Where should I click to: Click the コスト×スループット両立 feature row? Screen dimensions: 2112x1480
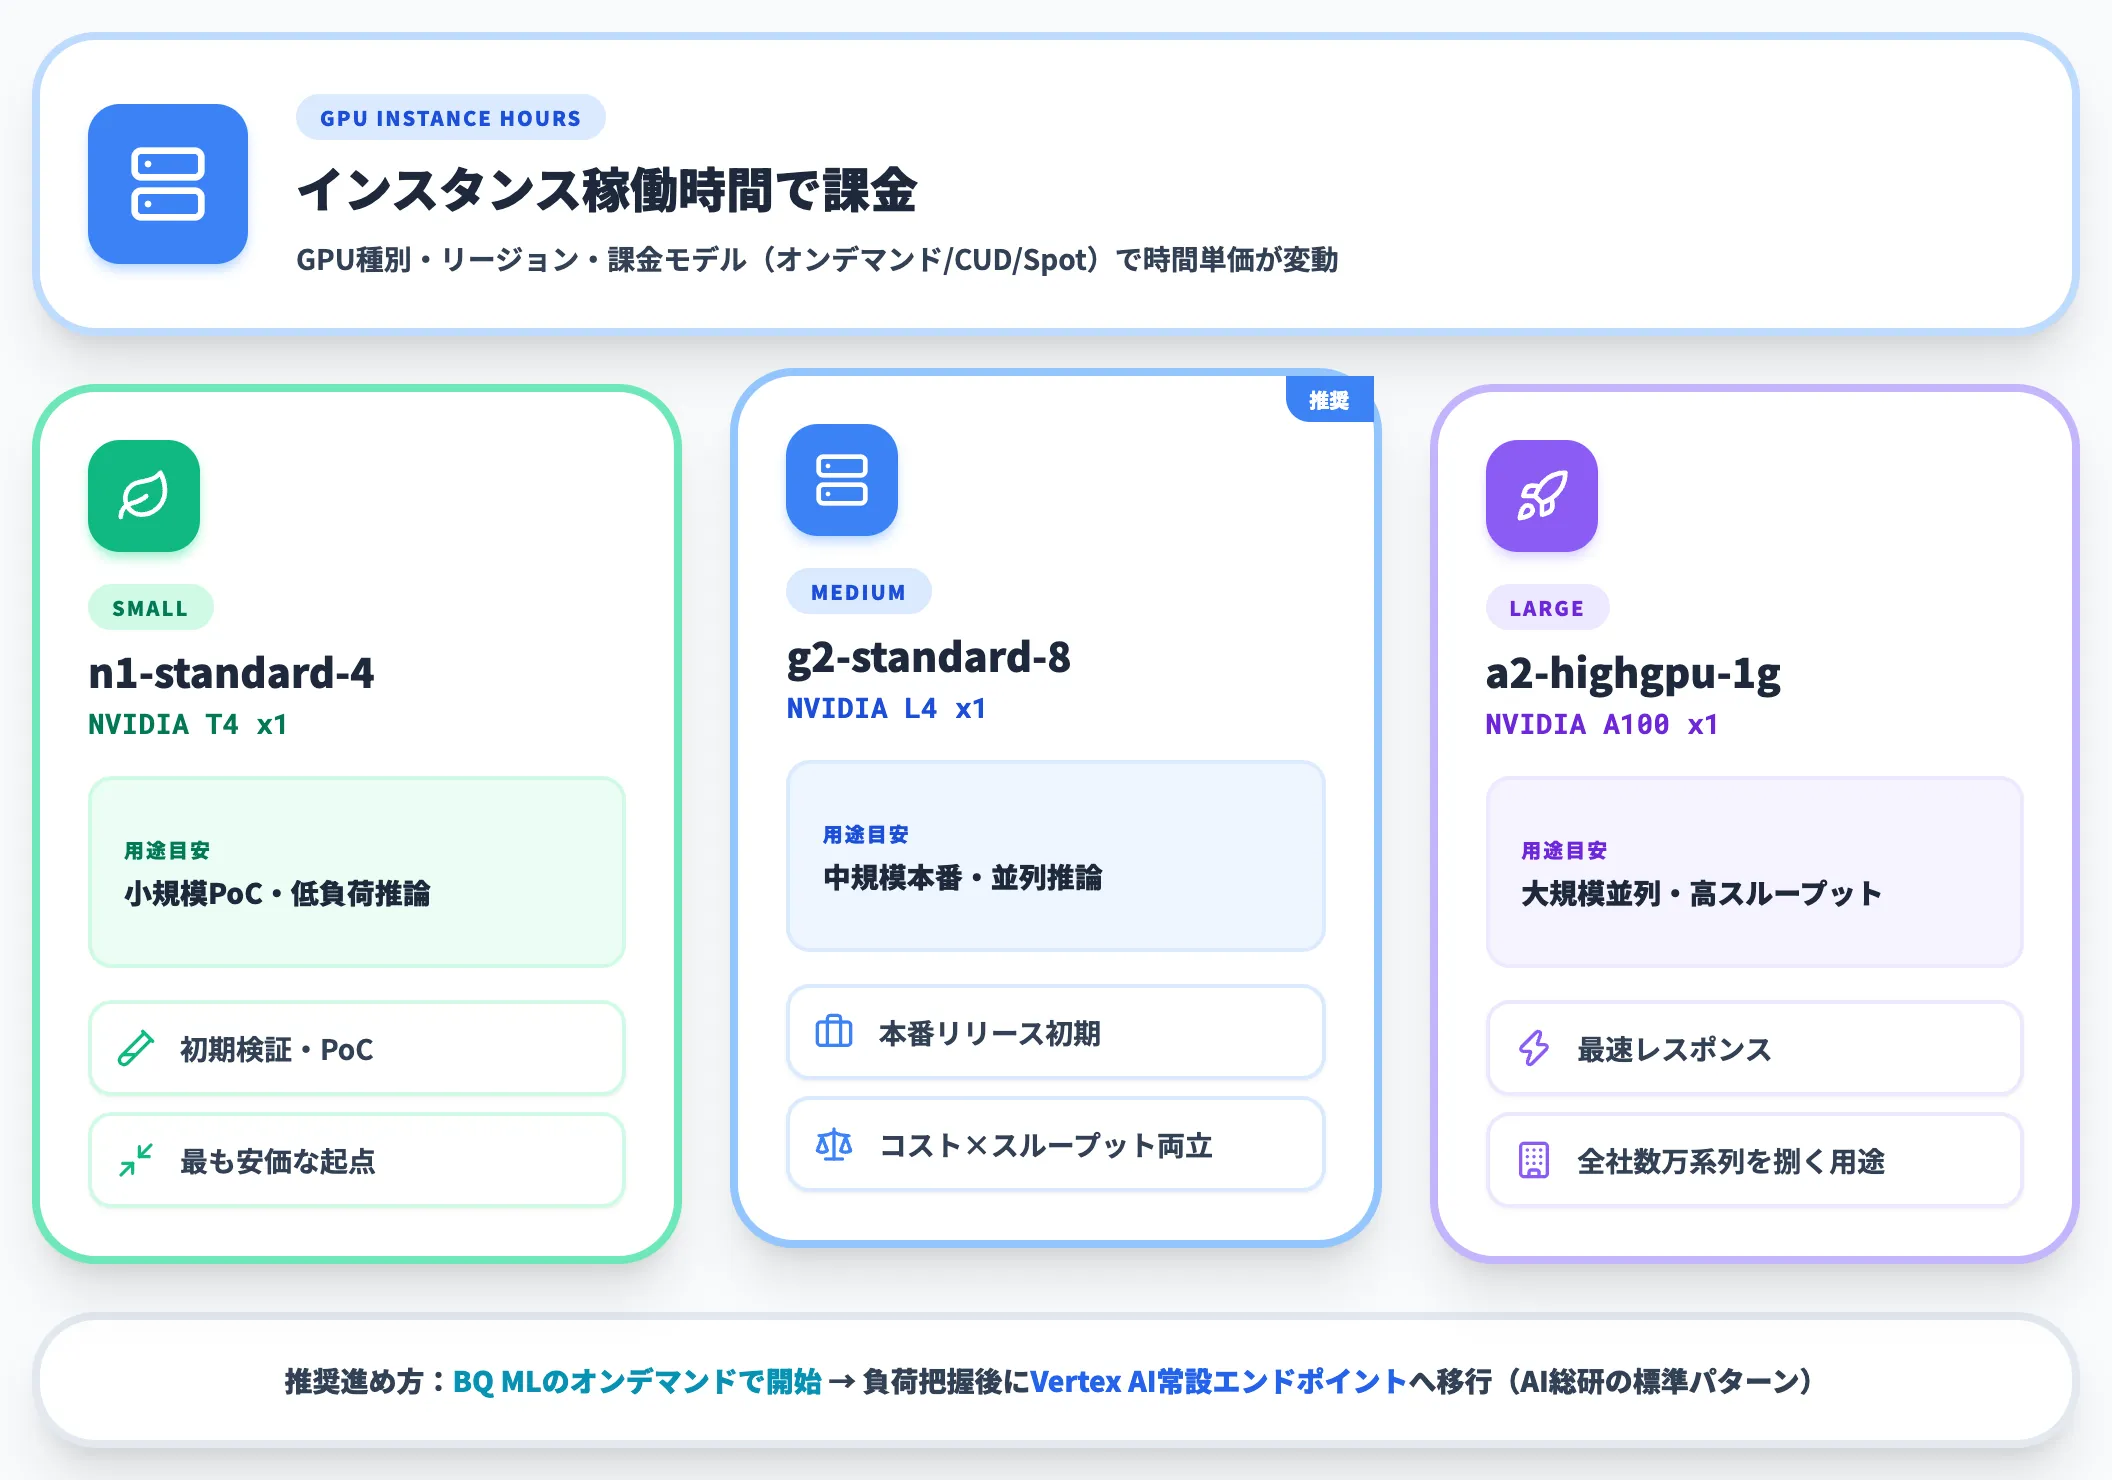click(x=1055, y=1145)
